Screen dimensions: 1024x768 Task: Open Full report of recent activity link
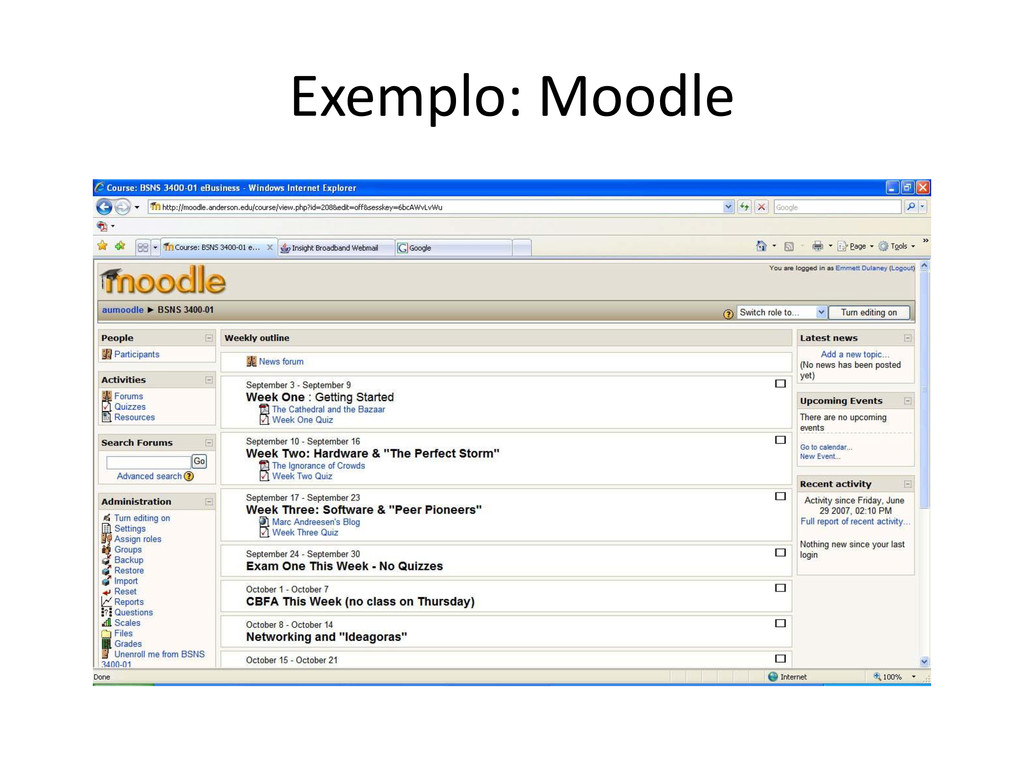pos(855,521)
